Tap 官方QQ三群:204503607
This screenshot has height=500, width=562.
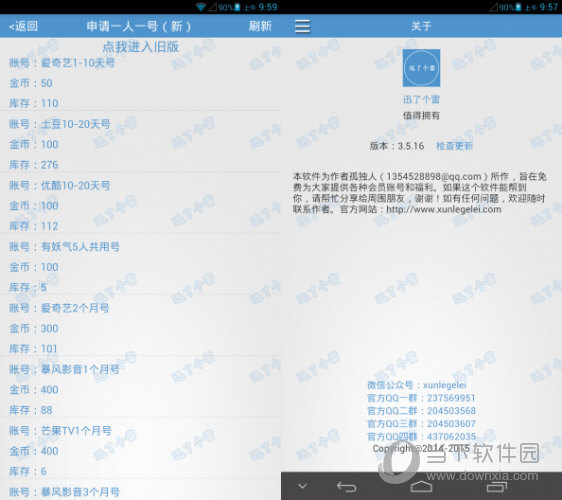[421, 424]
